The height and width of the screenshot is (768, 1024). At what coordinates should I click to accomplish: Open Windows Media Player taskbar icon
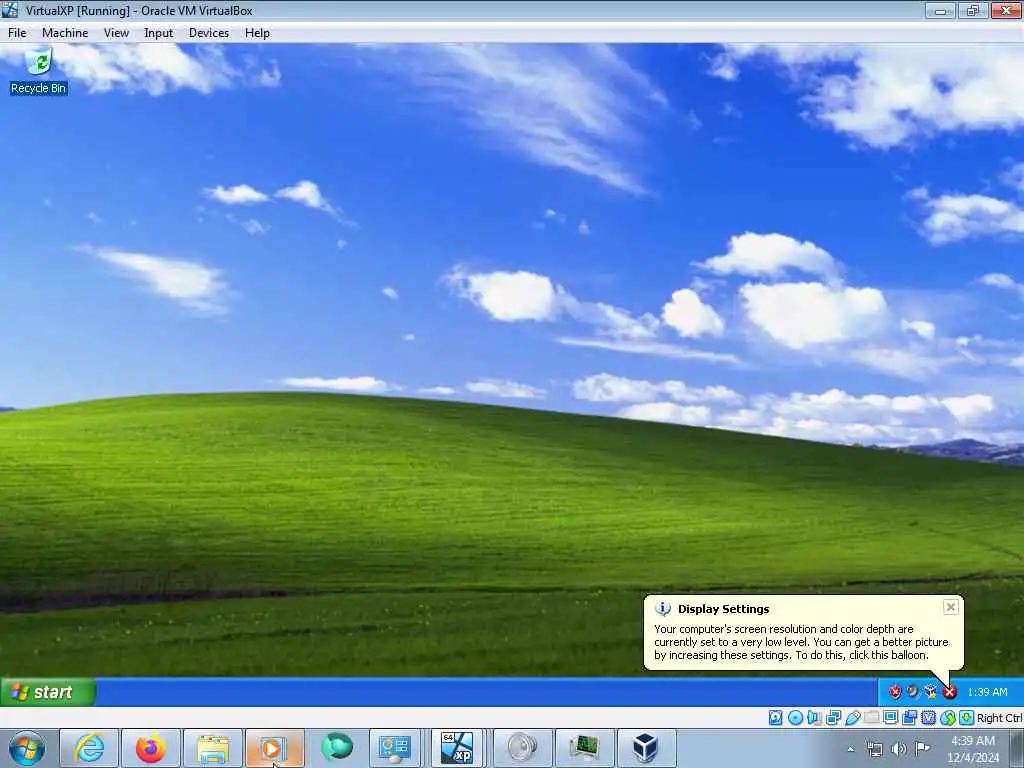point(274,748)
